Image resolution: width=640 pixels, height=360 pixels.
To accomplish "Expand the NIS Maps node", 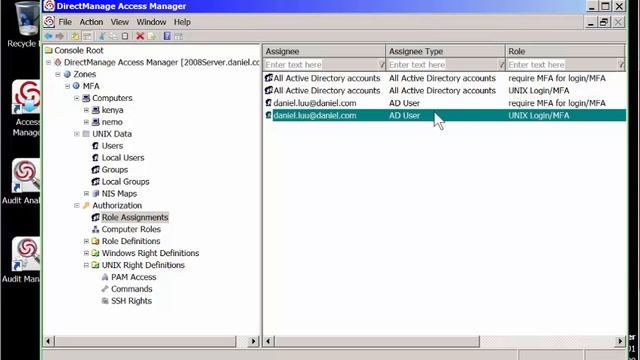I will click(x=86, y=193).
